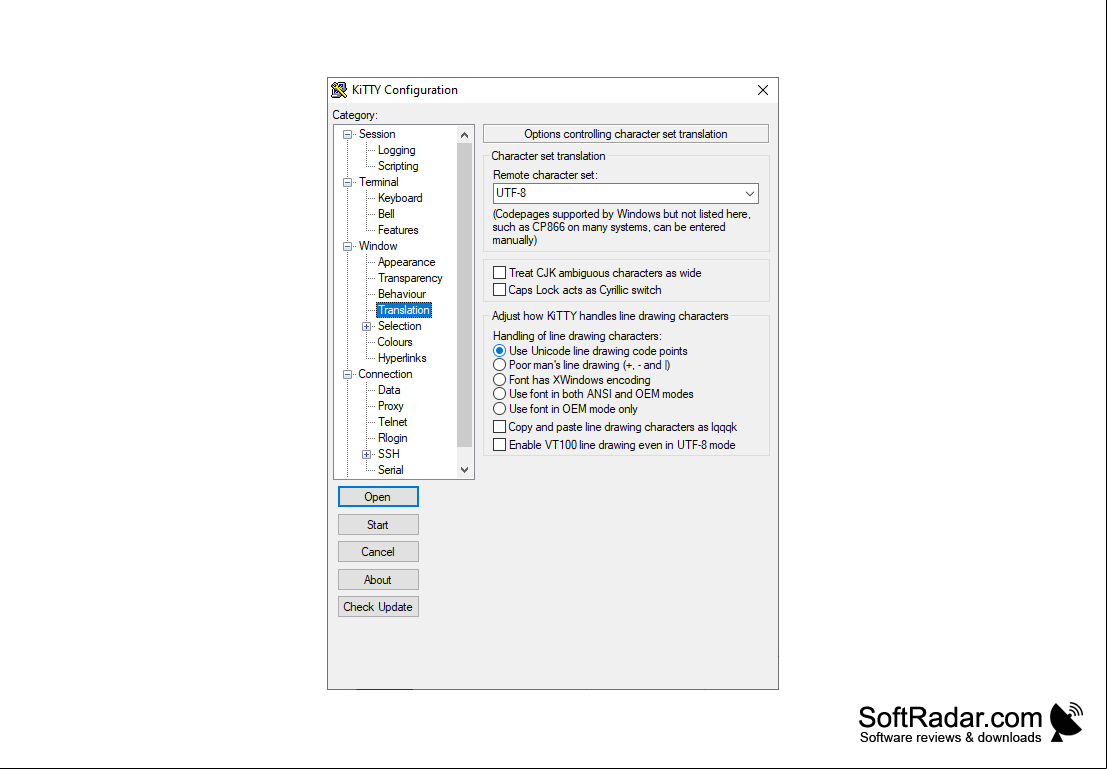Click the category scrollbar up arrow
This screenshot has width=1107, height=769.
(x=464, y=134)
